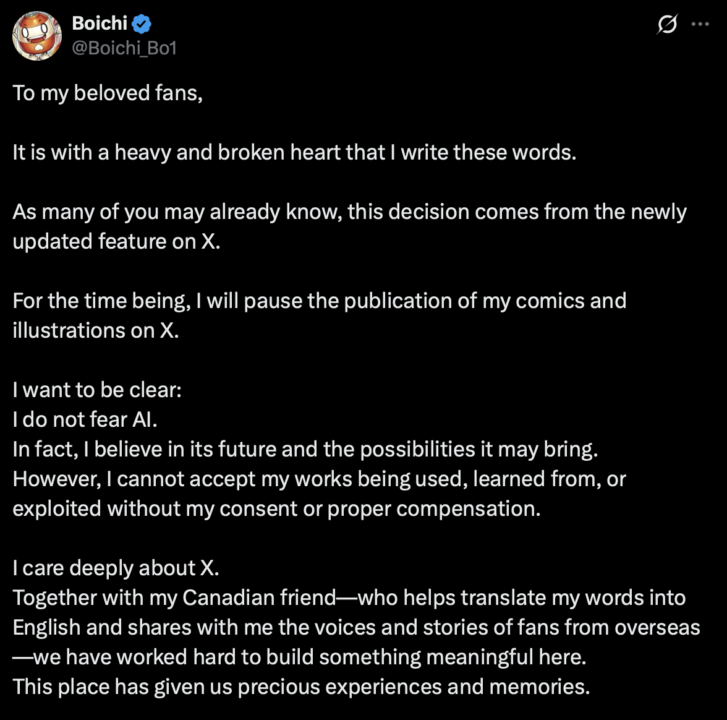Image resolution: width=727 pixels, height=720 pixels.
Task: Click the 'As many of you may already know' line
Action: (350, 211)
